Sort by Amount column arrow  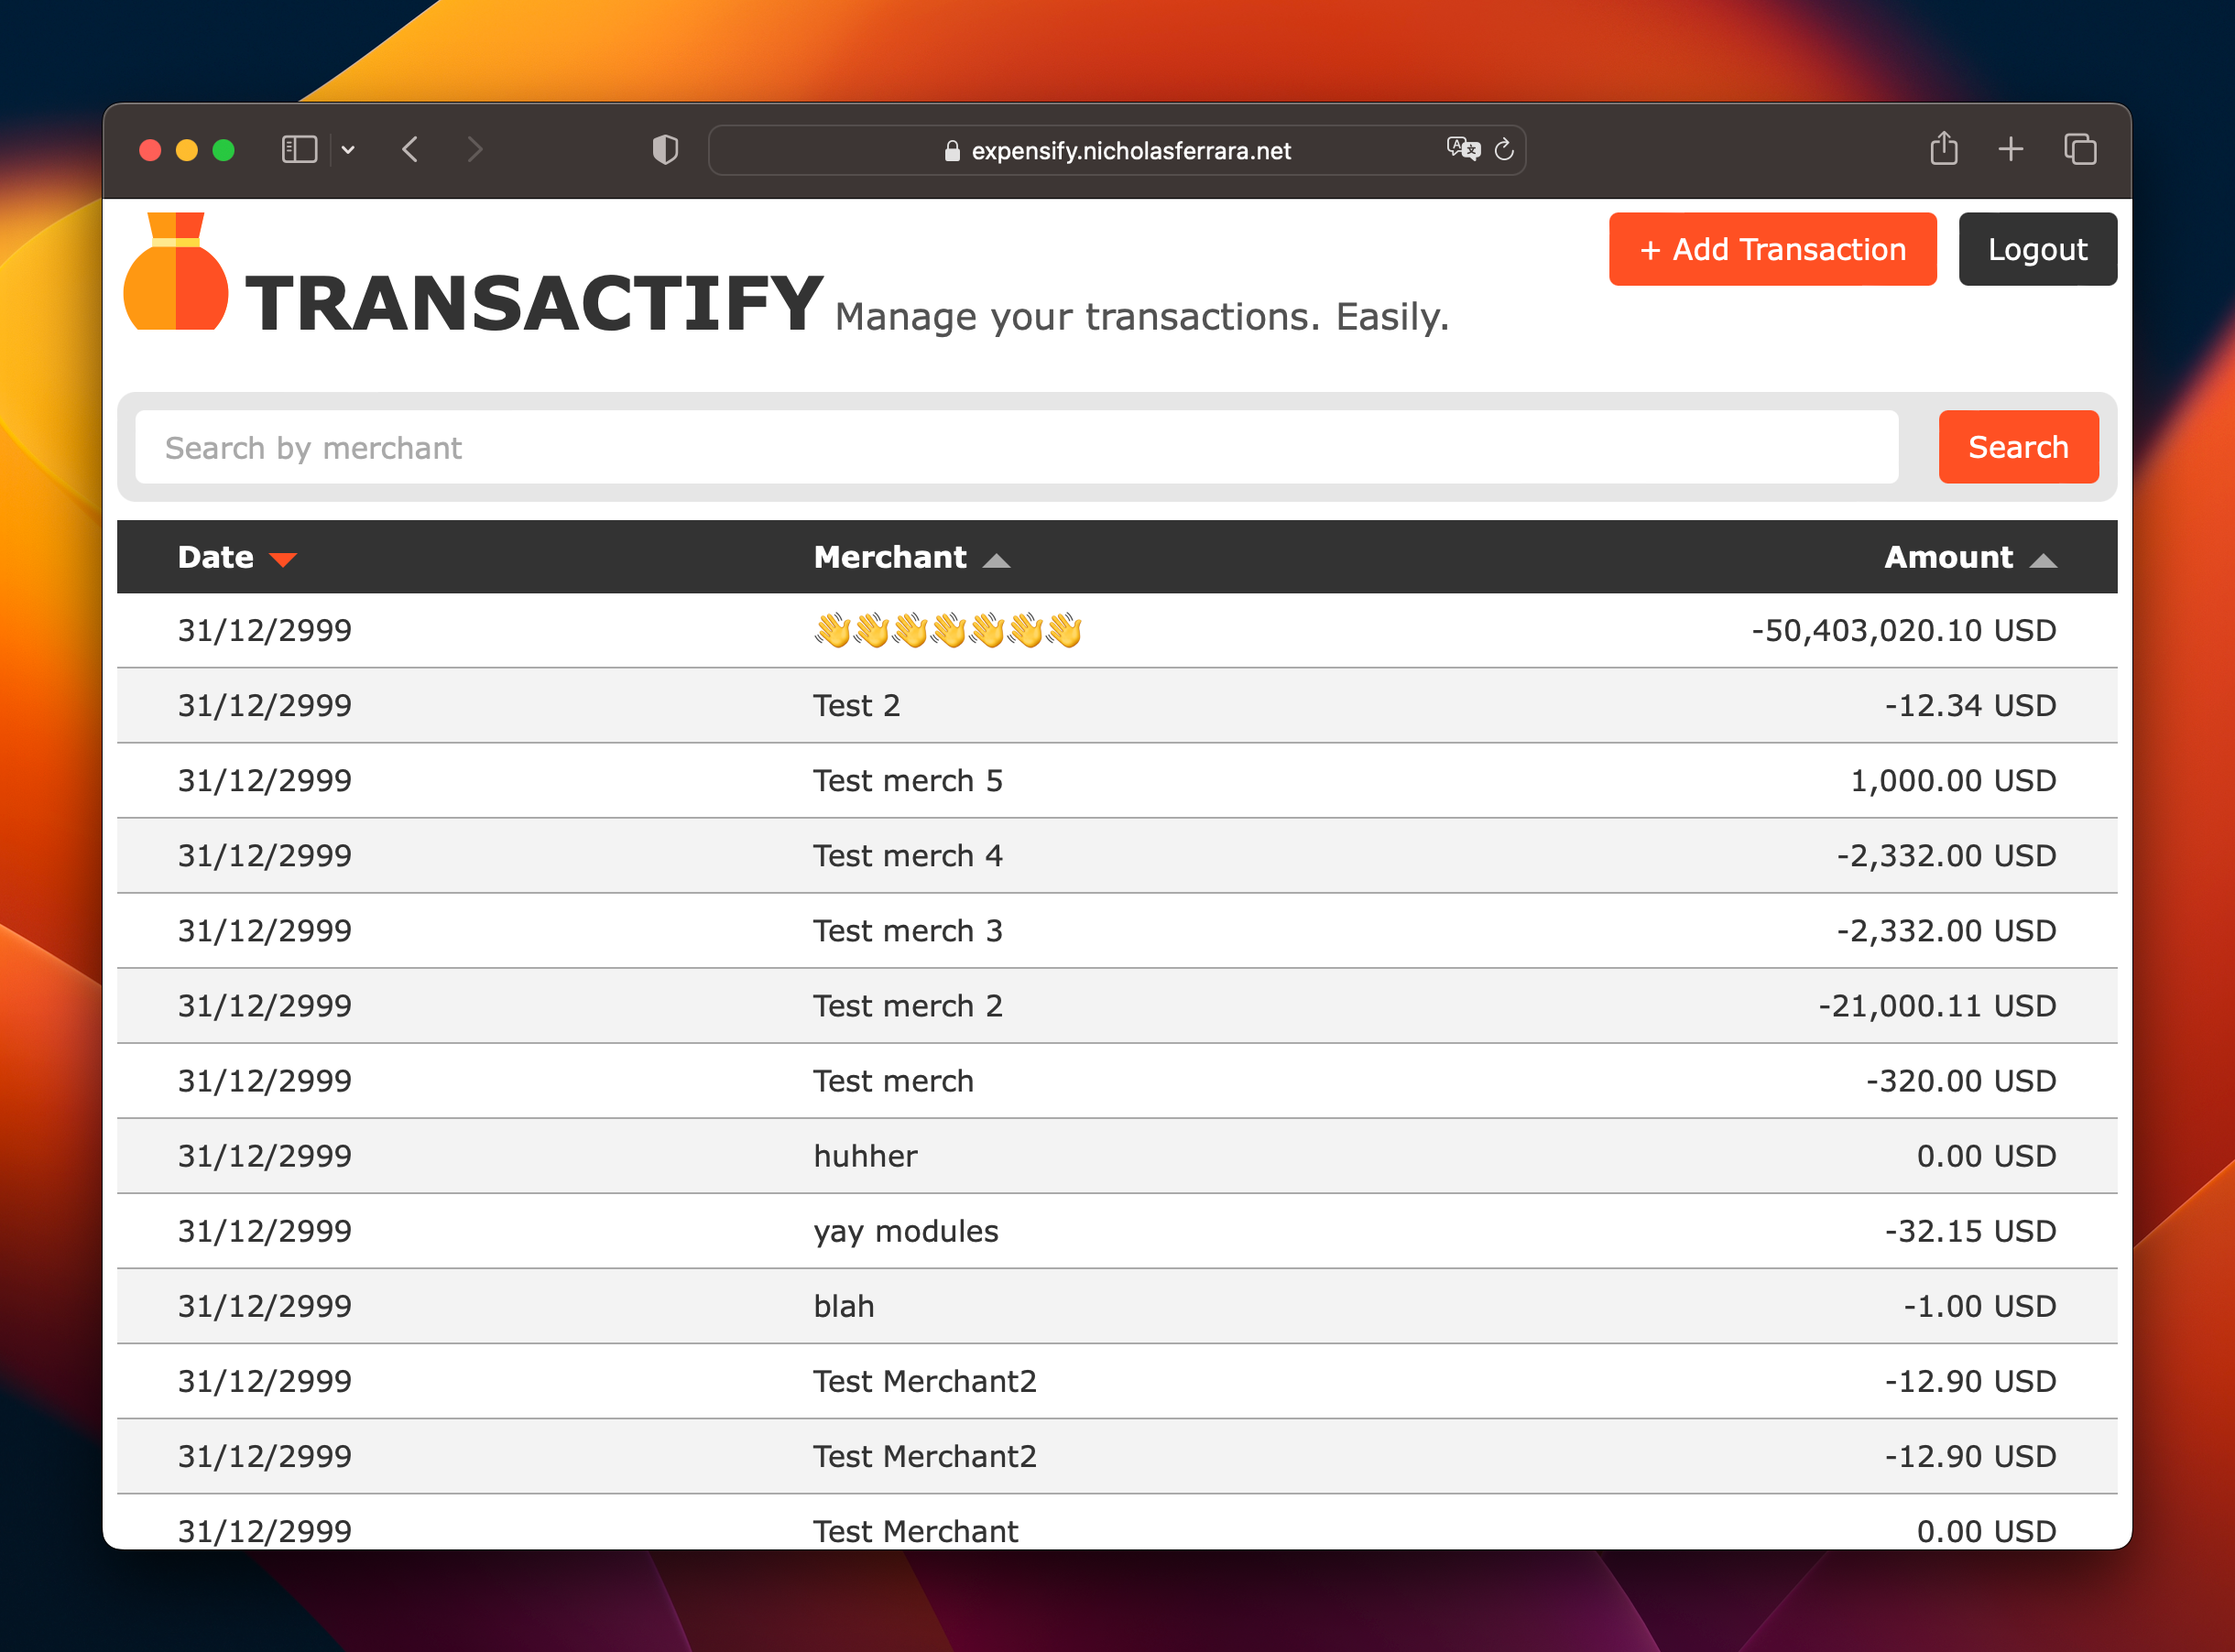click(x=2043, y=560)
